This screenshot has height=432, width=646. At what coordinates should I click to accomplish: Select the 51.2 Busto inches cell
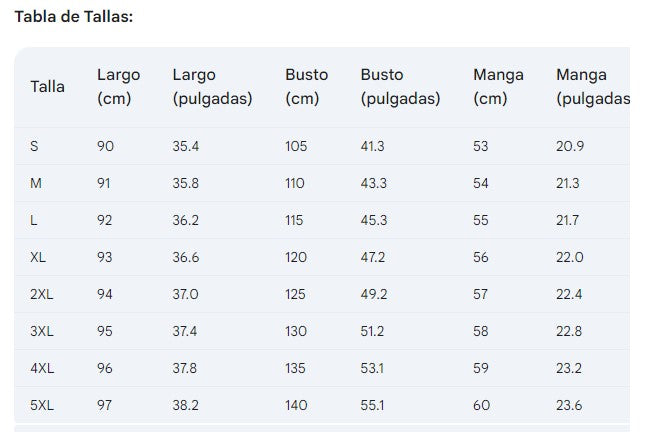coord(373,331)
